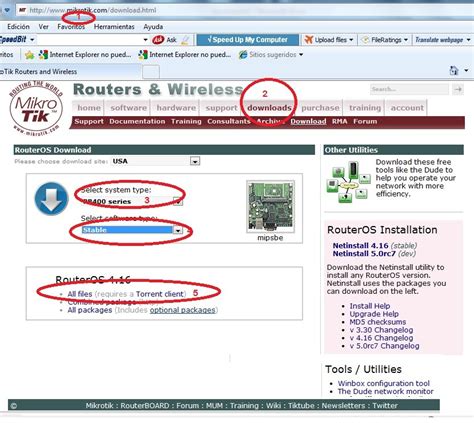This screenshot has height=423, width=474.
Task: Select the software site tab
Action: click(x=129, y=108)
